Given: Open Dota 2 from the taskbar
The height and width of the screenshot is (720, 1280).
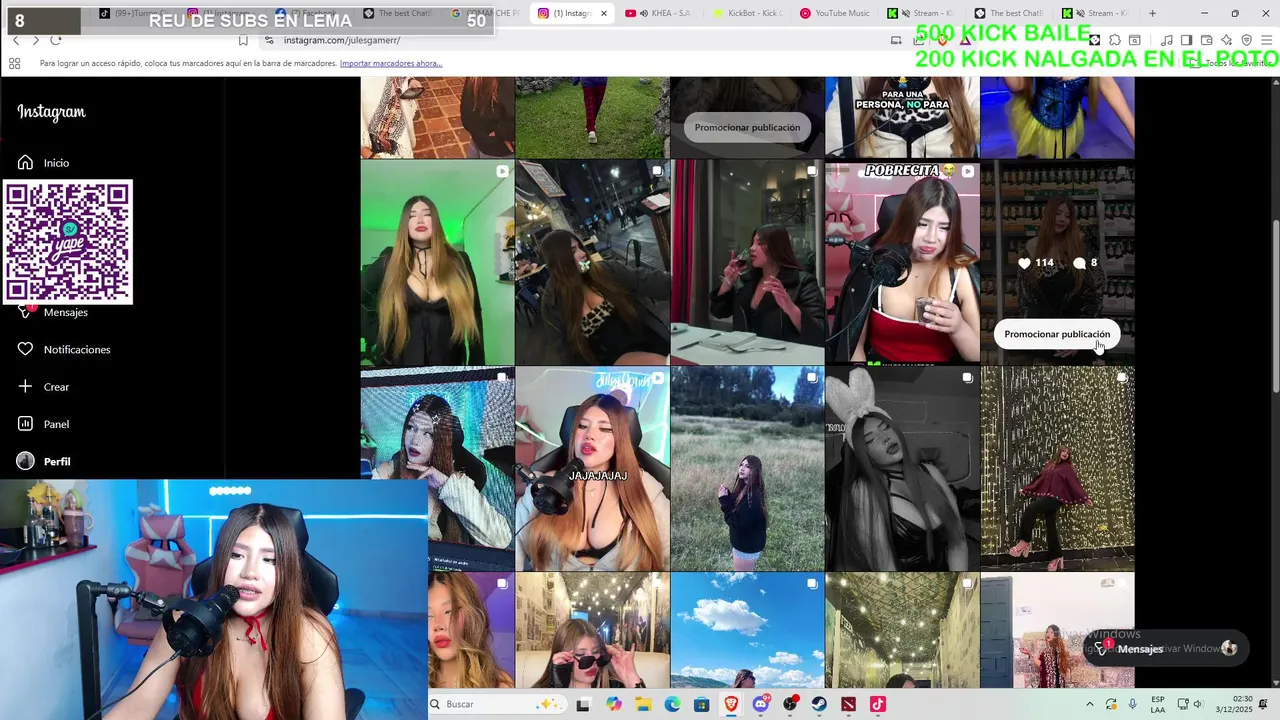Looking at the screenshot, I should (849, 704).
